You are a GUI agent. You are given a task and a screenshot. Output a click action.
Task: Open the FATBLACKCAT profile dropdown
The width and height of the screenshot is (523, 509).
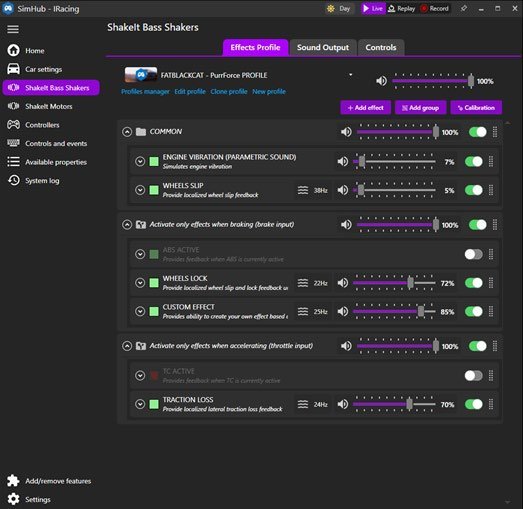tap(351, 75)
